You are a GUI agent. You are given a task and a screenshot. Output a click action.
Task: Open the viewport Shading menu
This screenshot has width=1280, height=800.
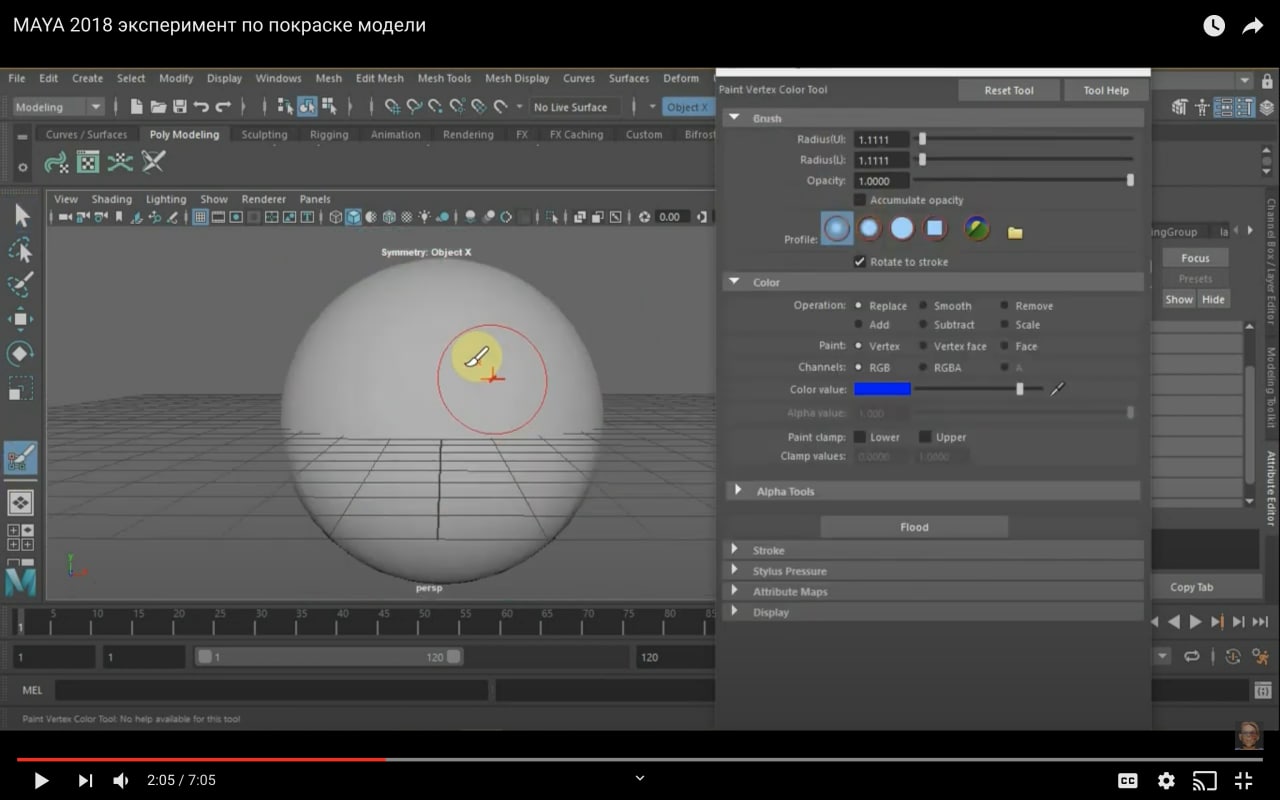click(112, 199)
